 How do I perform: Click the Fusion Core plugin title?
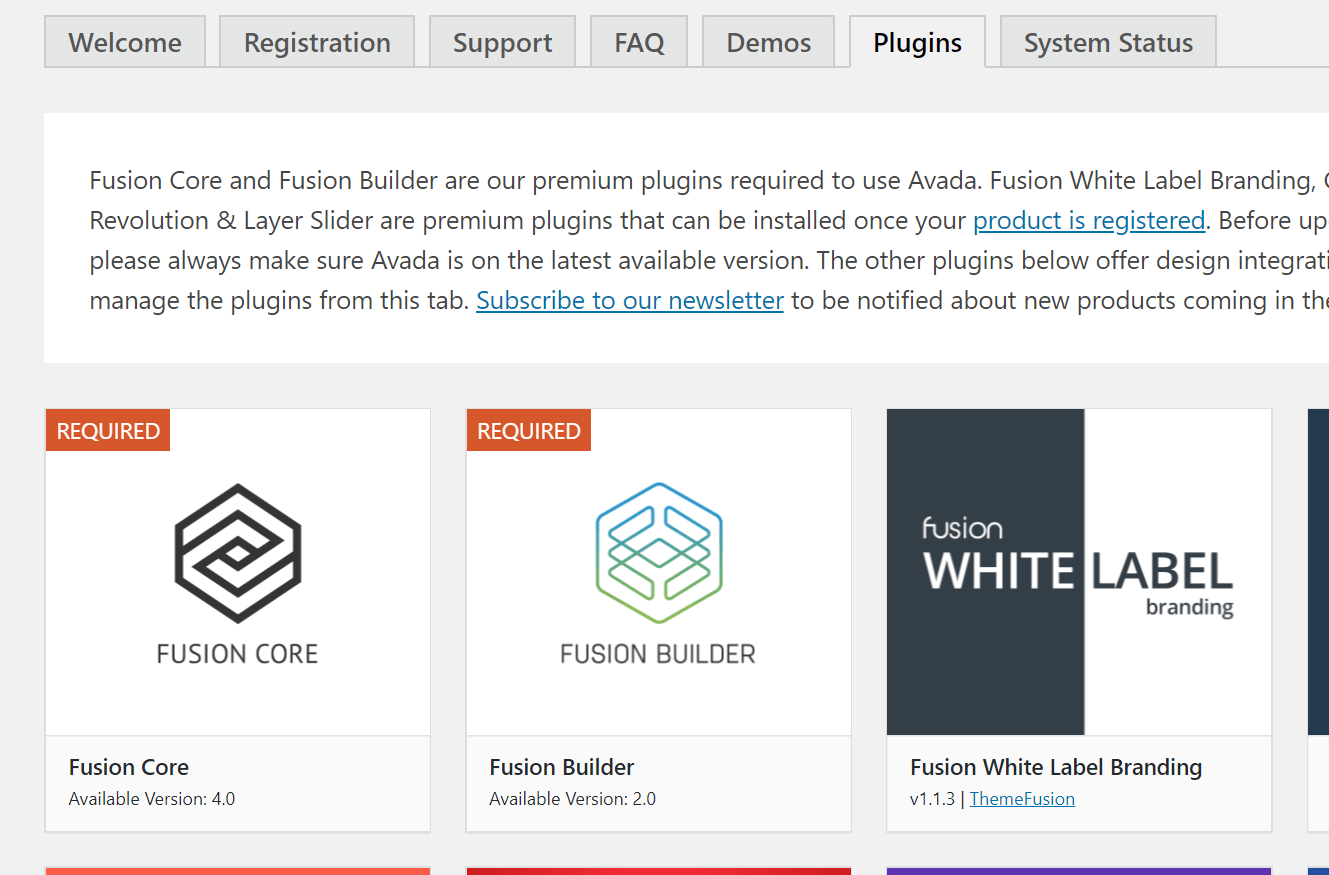(x=129, y=767)
